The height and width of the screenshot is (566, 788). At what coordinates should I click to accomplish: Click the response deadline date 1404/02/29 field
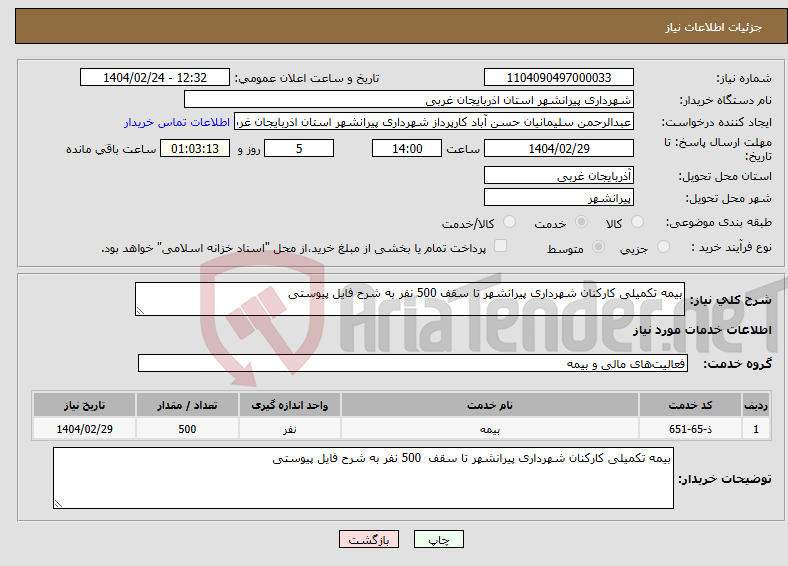(558, 148)
